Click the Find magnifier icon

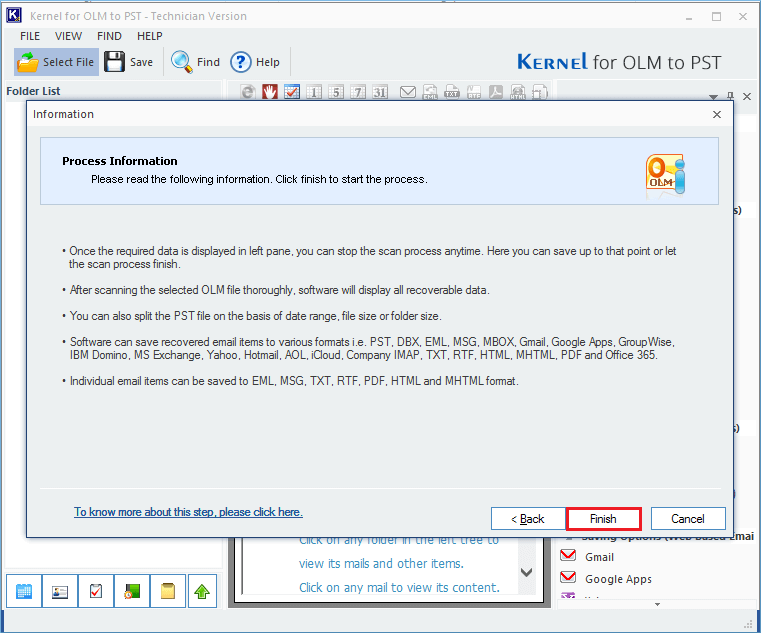(x=182, y=62)
